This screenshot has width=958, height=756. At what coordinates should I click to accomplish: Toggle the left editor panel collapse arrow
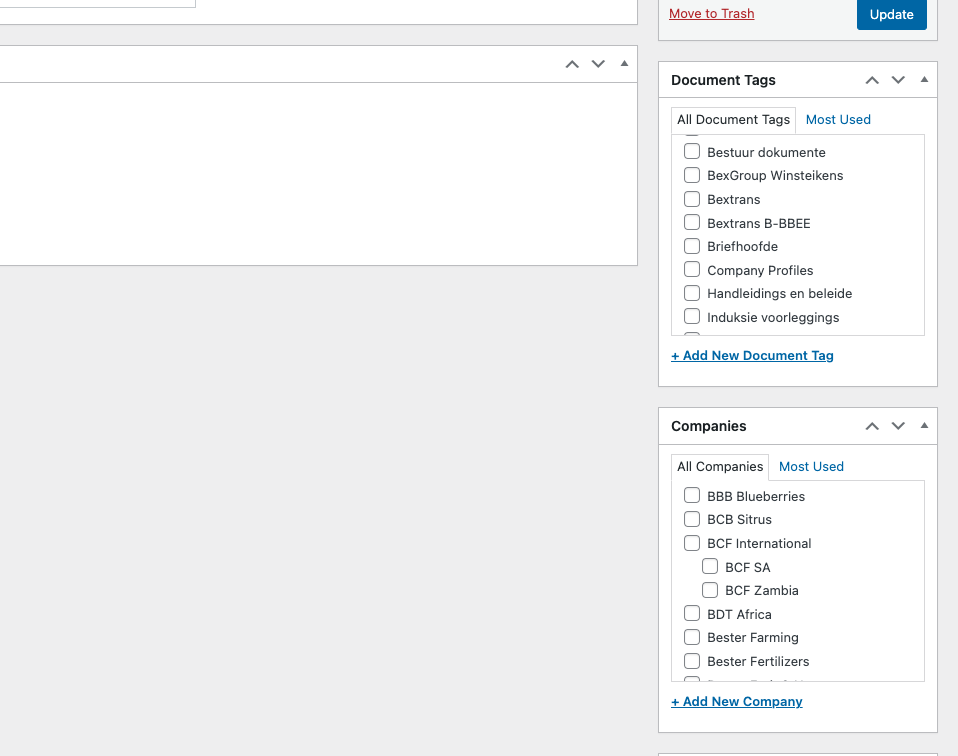point(624,64)
